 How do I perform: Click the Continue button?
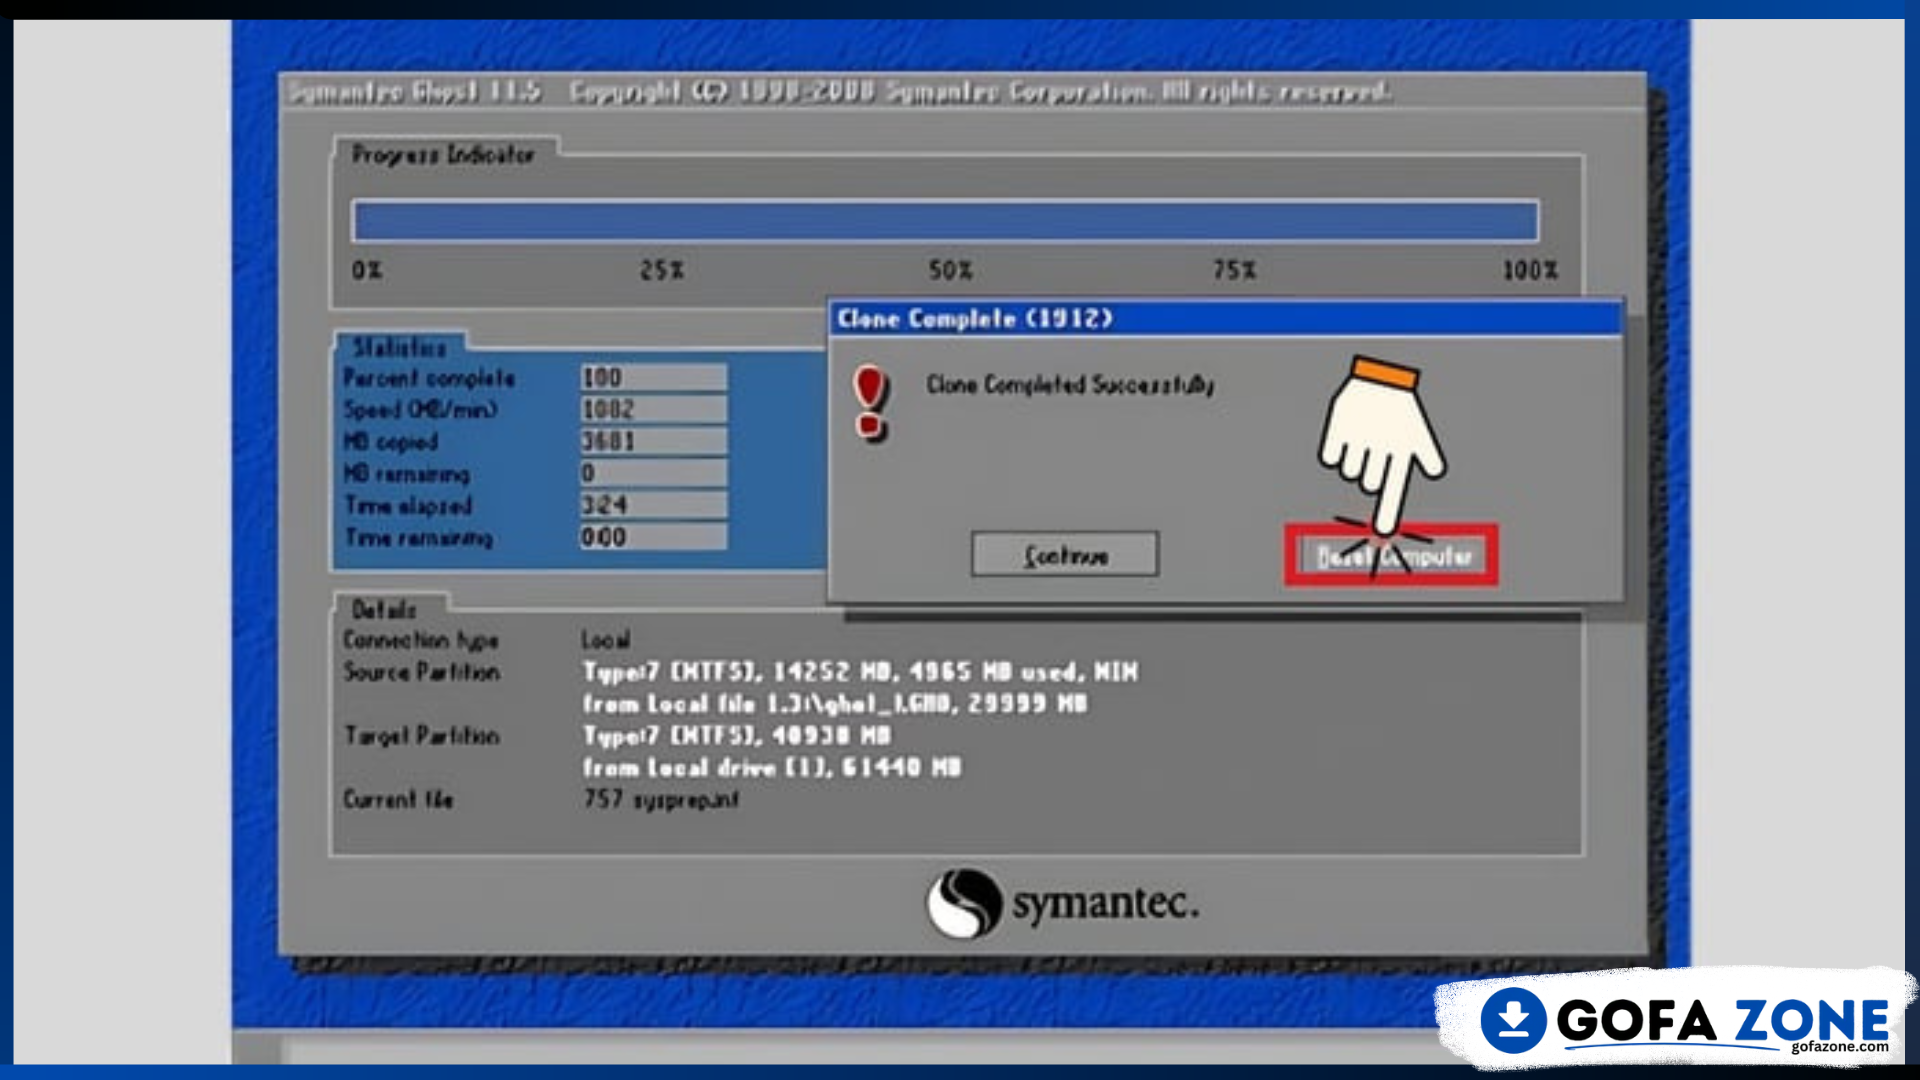1065,554
